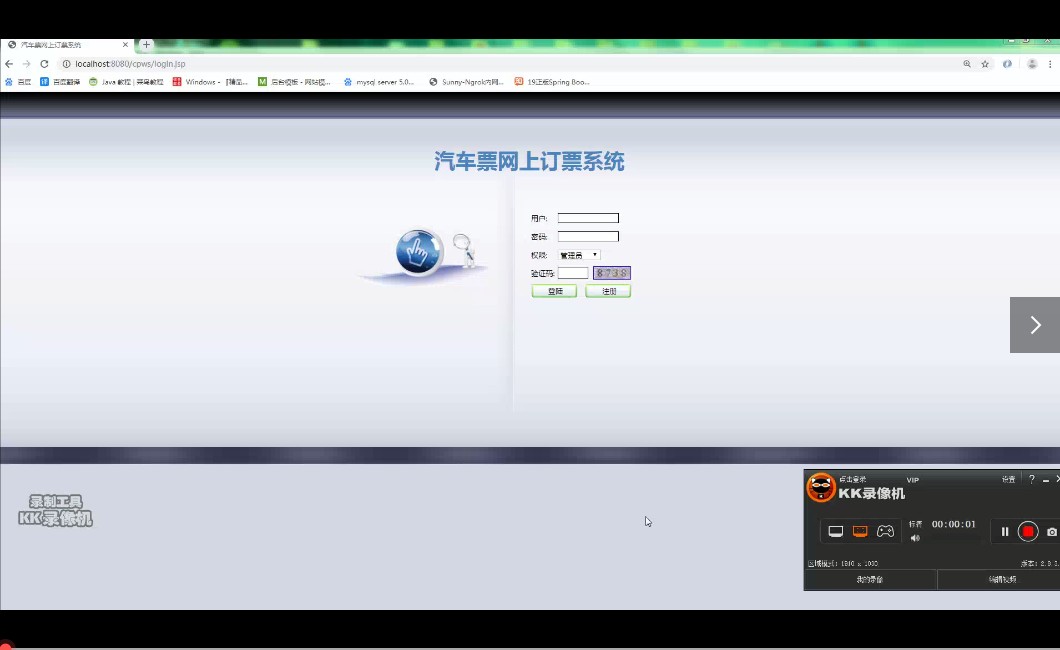Open the Chrome three-dot menu

pyautogui.click(x=1050, y=64)
